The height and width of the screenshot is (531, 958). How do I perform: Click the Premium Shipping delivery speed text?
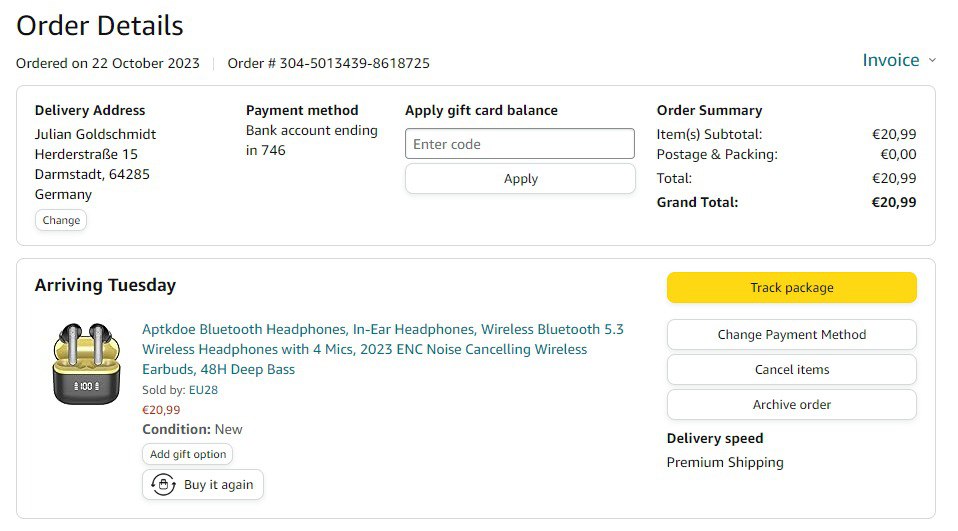(725, 462)
